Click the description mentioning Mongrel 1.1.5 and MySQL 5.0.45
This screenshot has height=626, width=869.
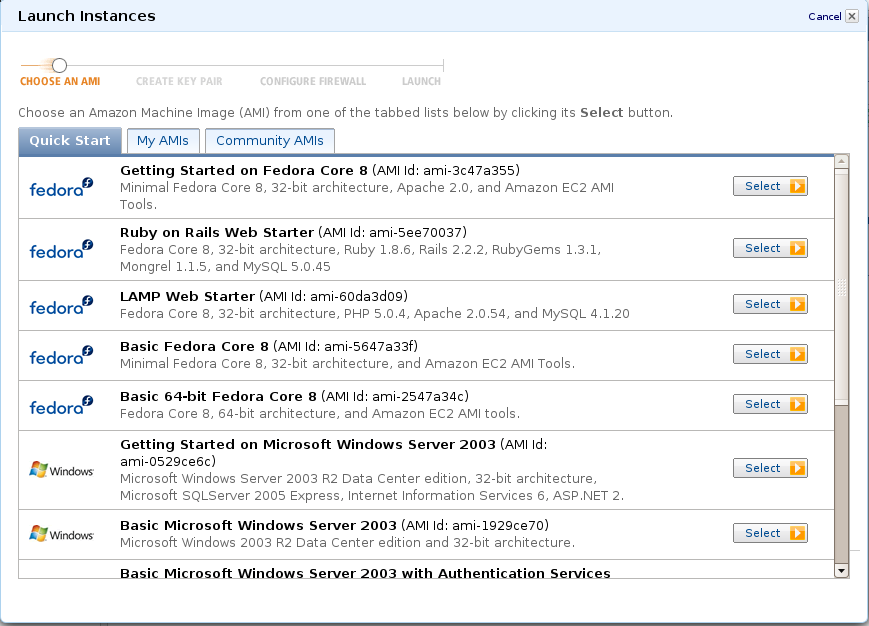(360, 258)
